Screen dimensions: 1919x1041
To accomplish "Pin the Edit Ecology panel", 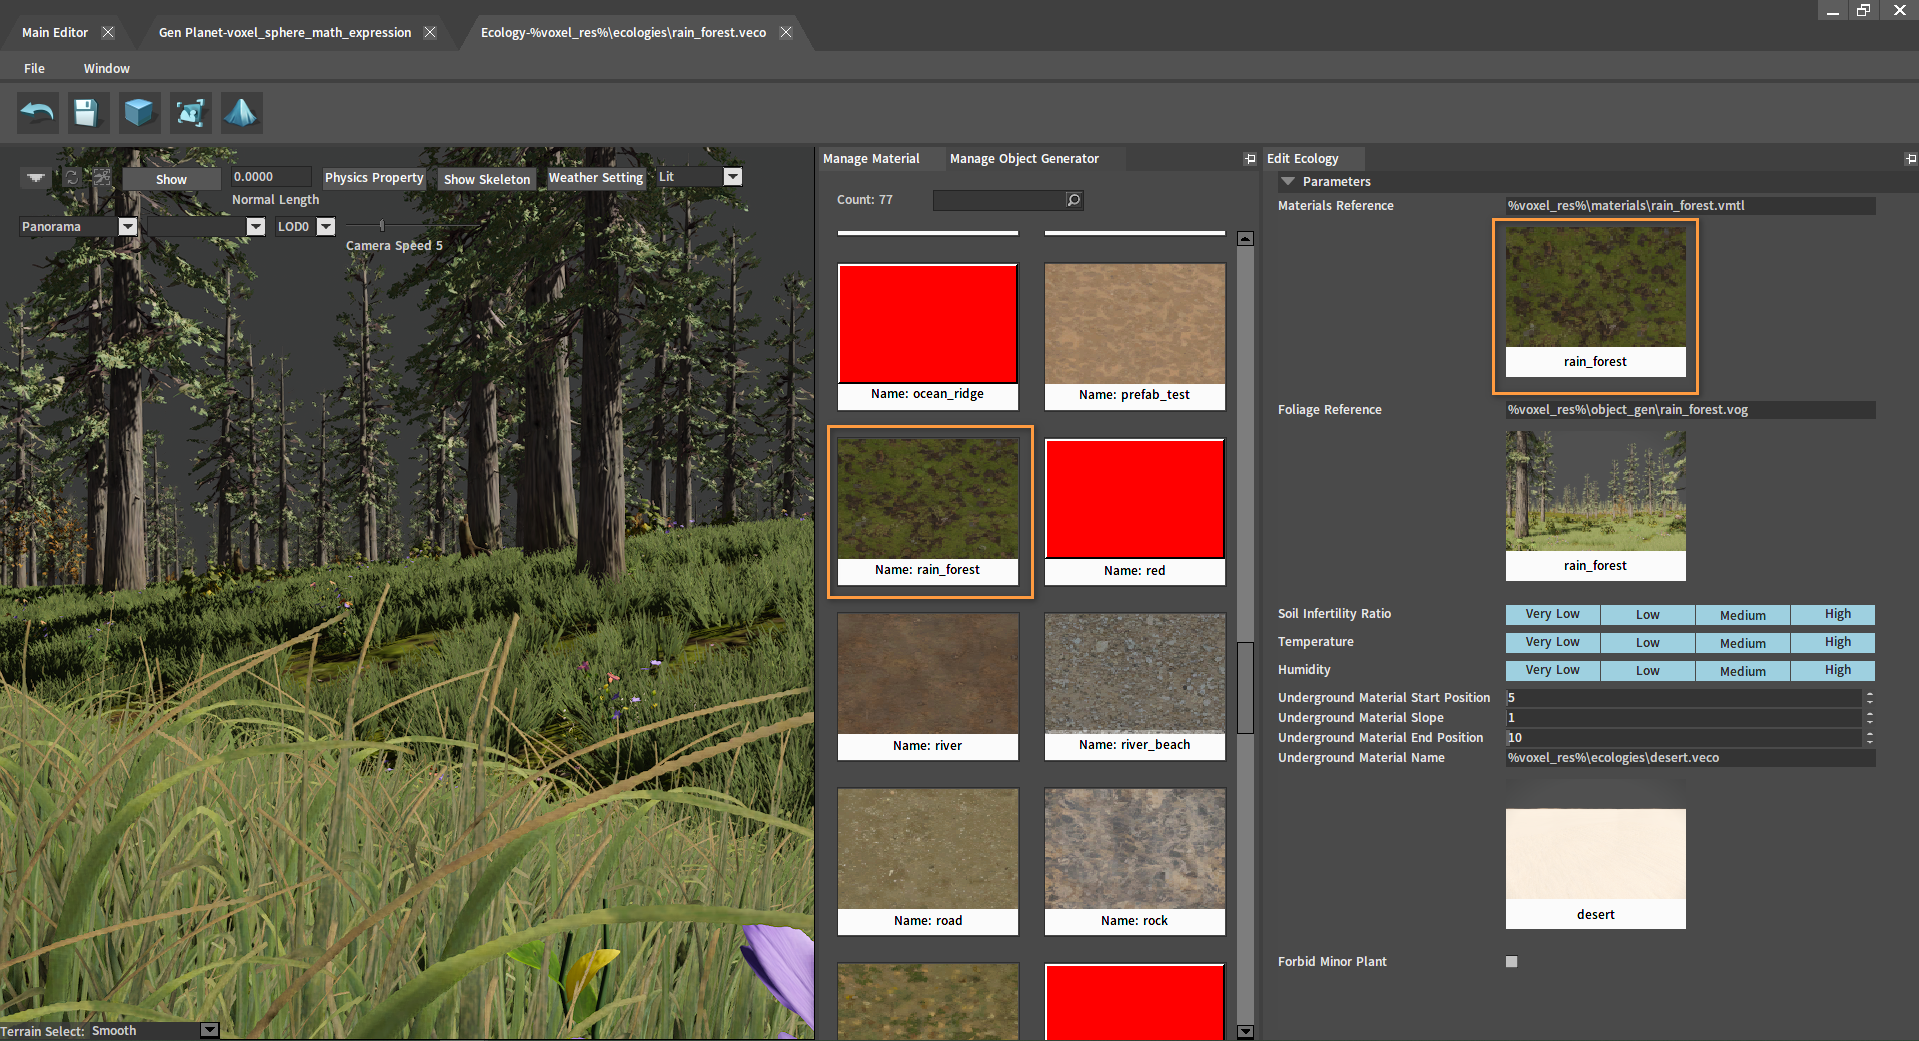I will [1910, 159].
